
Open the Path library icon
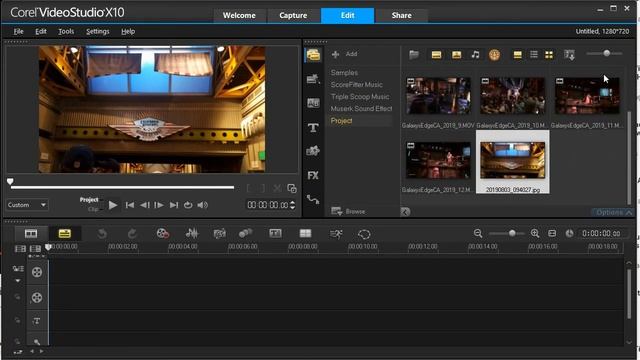coord(313,200)
